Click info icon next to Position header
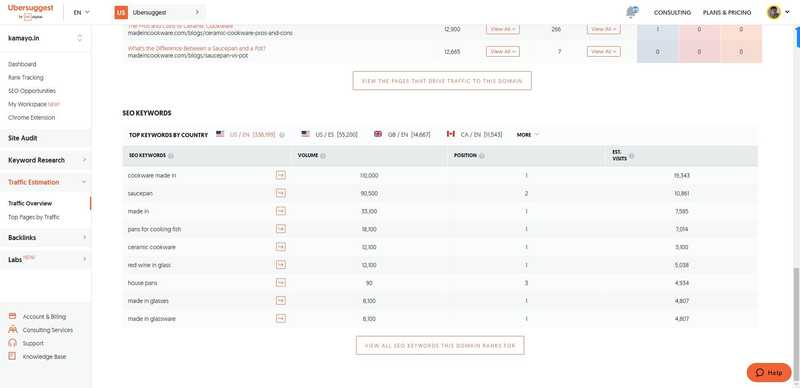The height and width of the screenshot is (388, 800). click(x=482, y=156)
